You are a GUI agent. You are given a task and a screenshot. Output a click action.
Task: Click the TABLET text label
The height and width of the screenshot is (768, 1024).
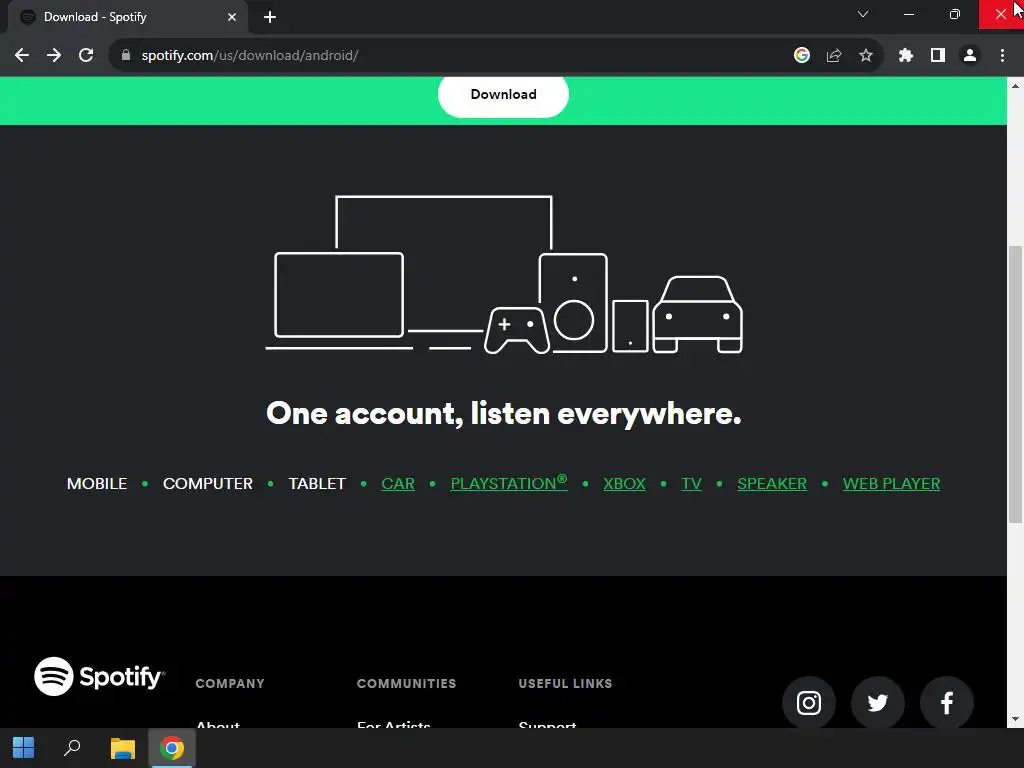pos(317,484)
